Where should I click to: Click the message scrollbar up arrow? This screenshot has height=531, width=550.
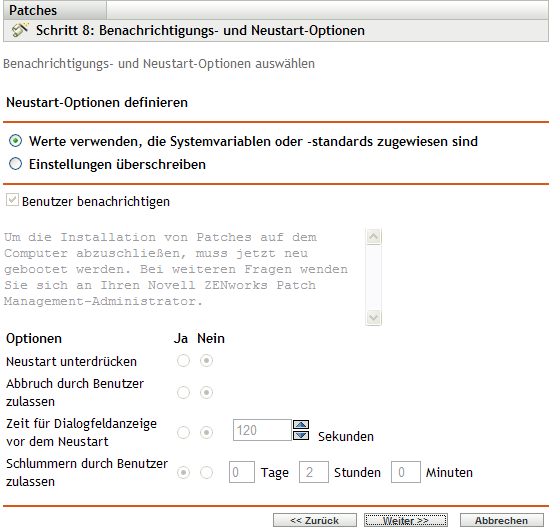point(373,237)
